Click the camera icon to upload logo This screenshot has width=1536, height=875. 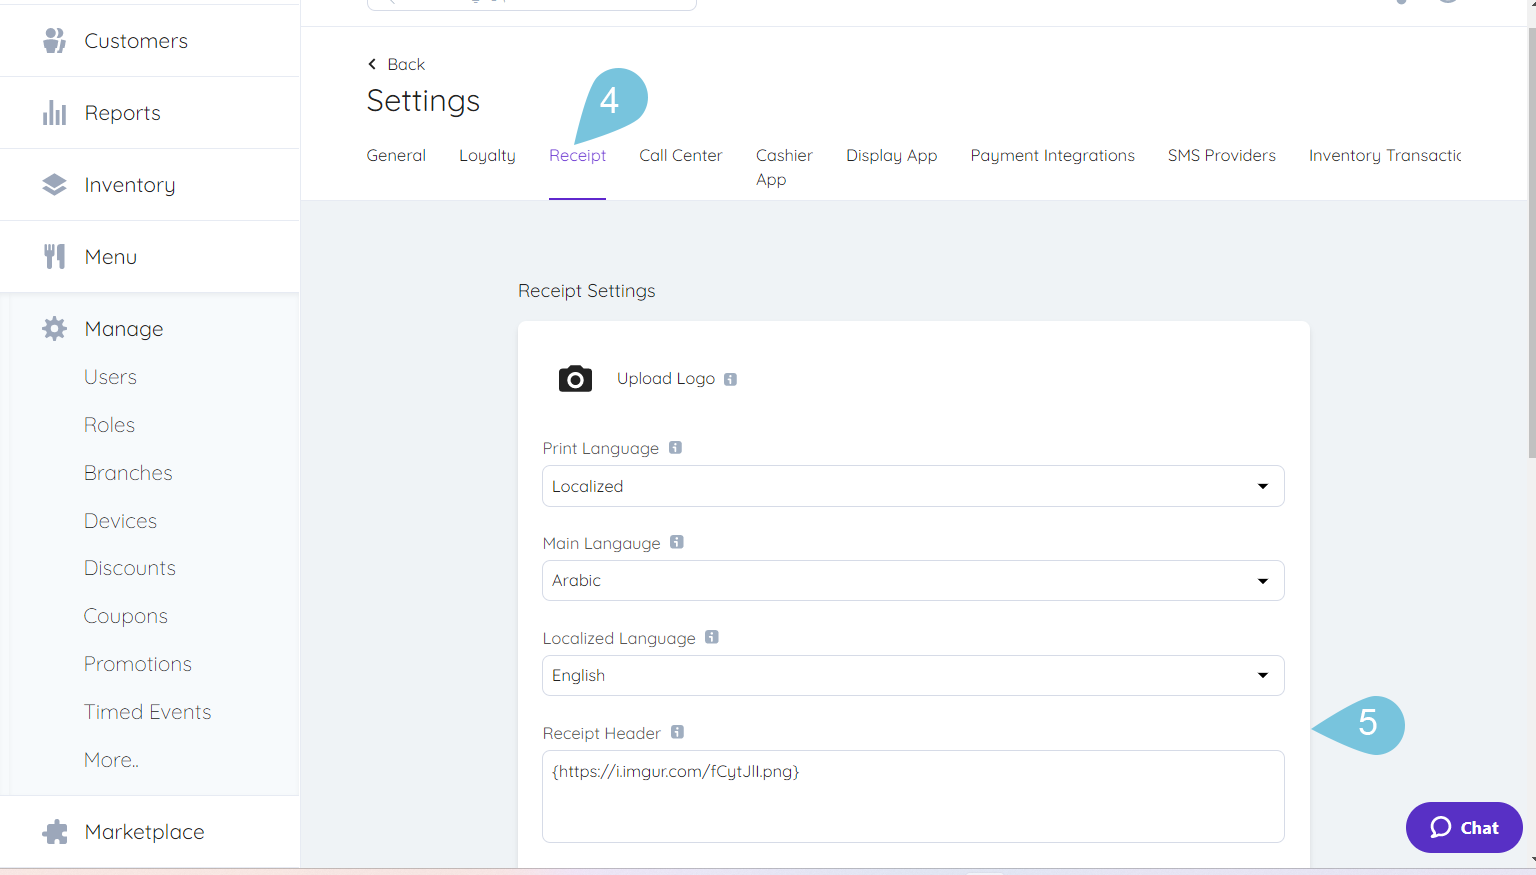pos(575,379)
